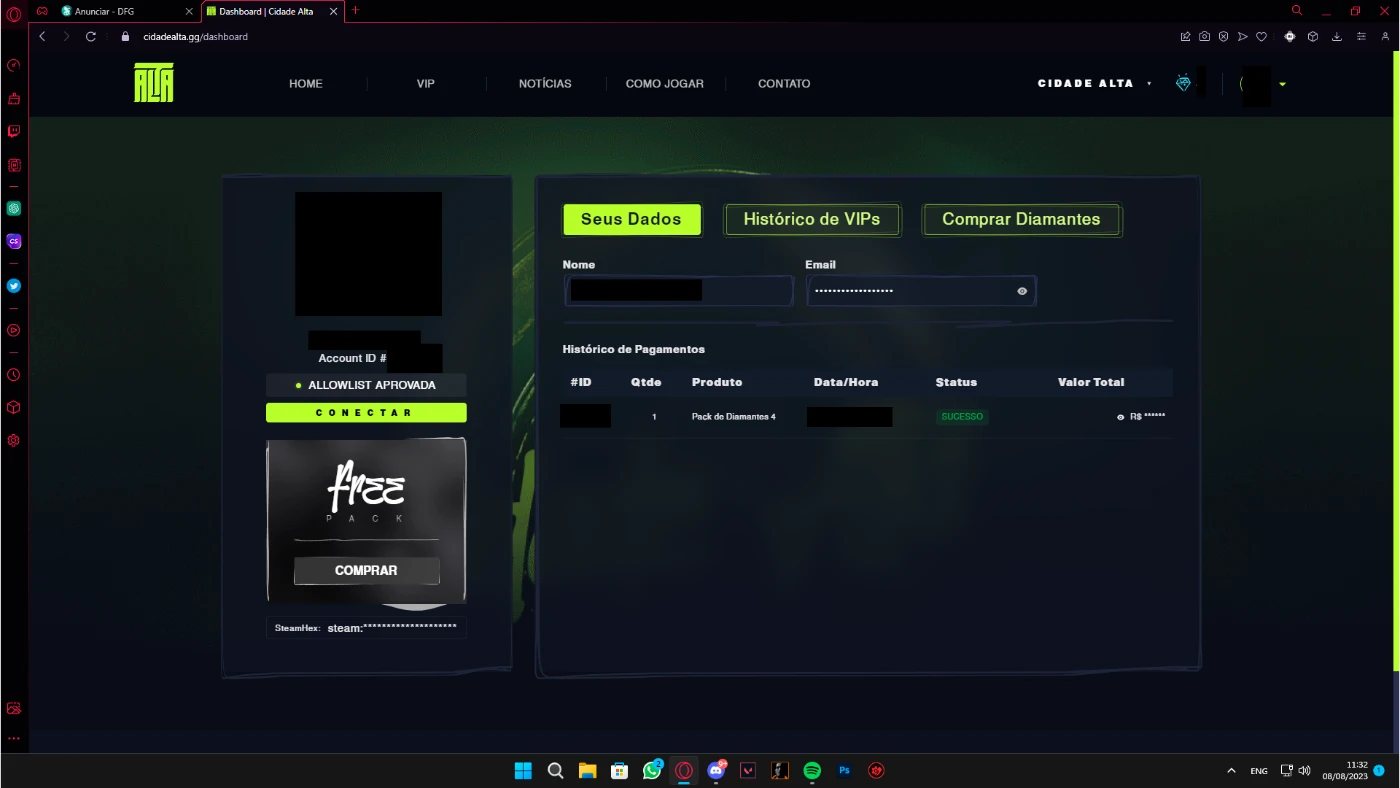Click the SUCESSO status badge
Image resolution: width=1400 pixels, height=788 pixels.
(962, 417)
